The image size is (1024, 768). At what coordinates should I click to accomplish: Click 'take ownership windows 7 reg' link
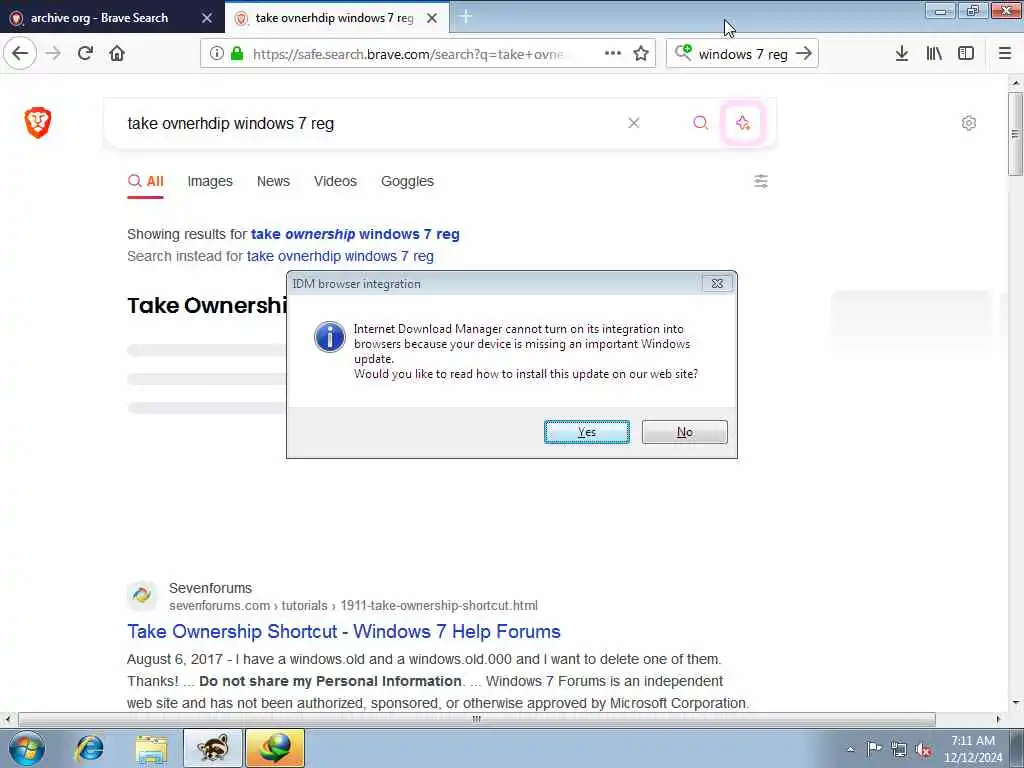[355, 234]
